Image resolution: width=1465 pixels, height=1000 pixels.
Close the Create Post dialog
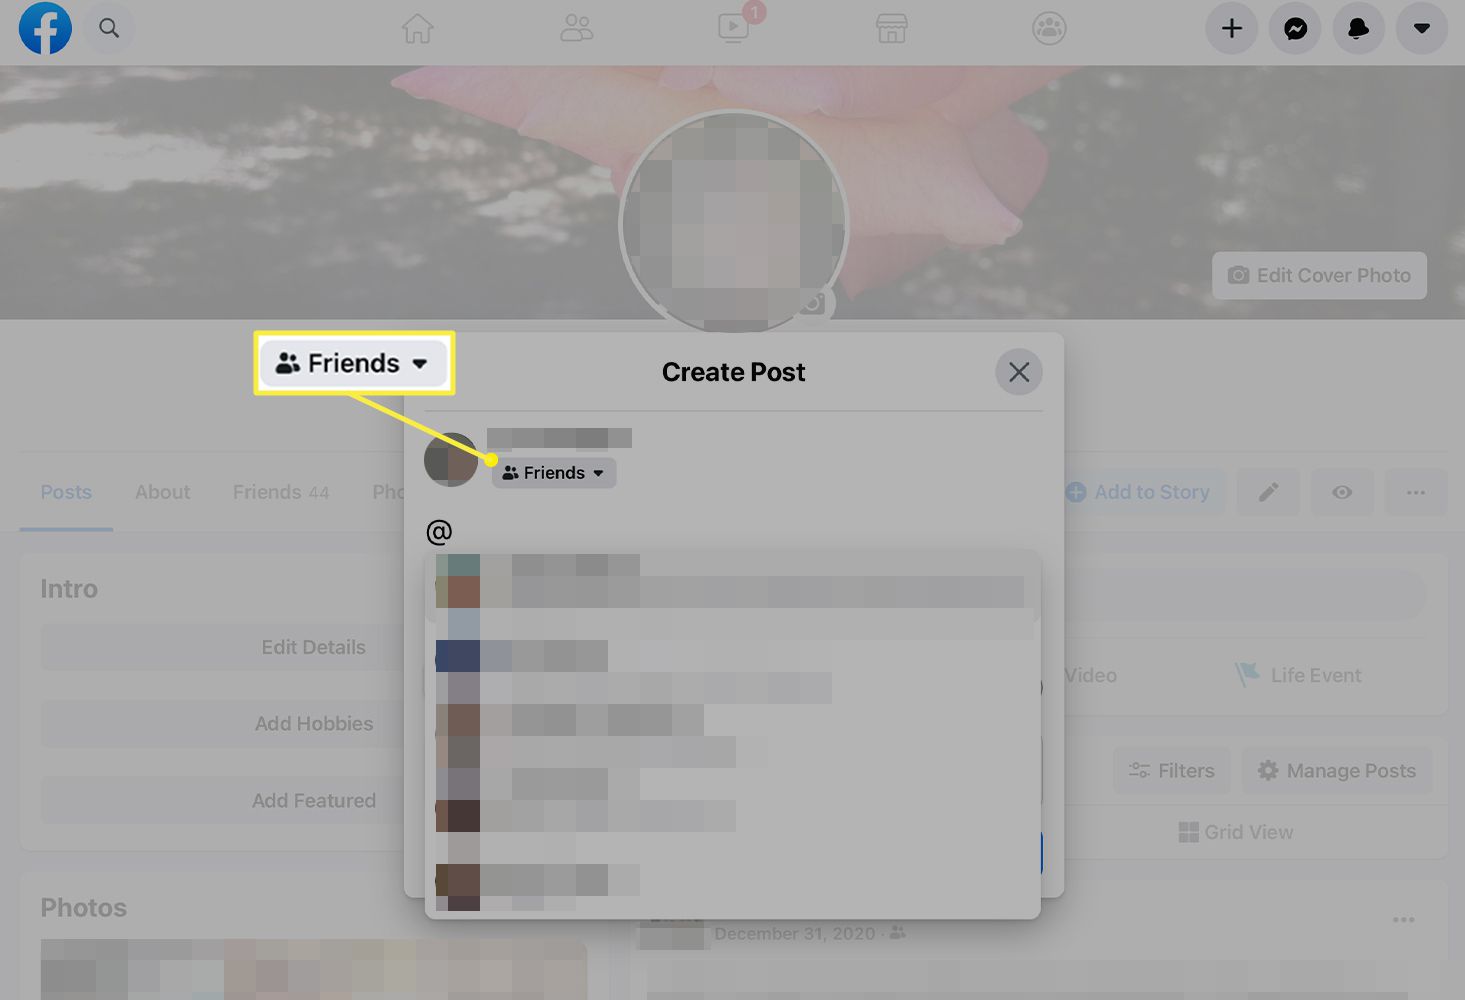(1019, 372)
